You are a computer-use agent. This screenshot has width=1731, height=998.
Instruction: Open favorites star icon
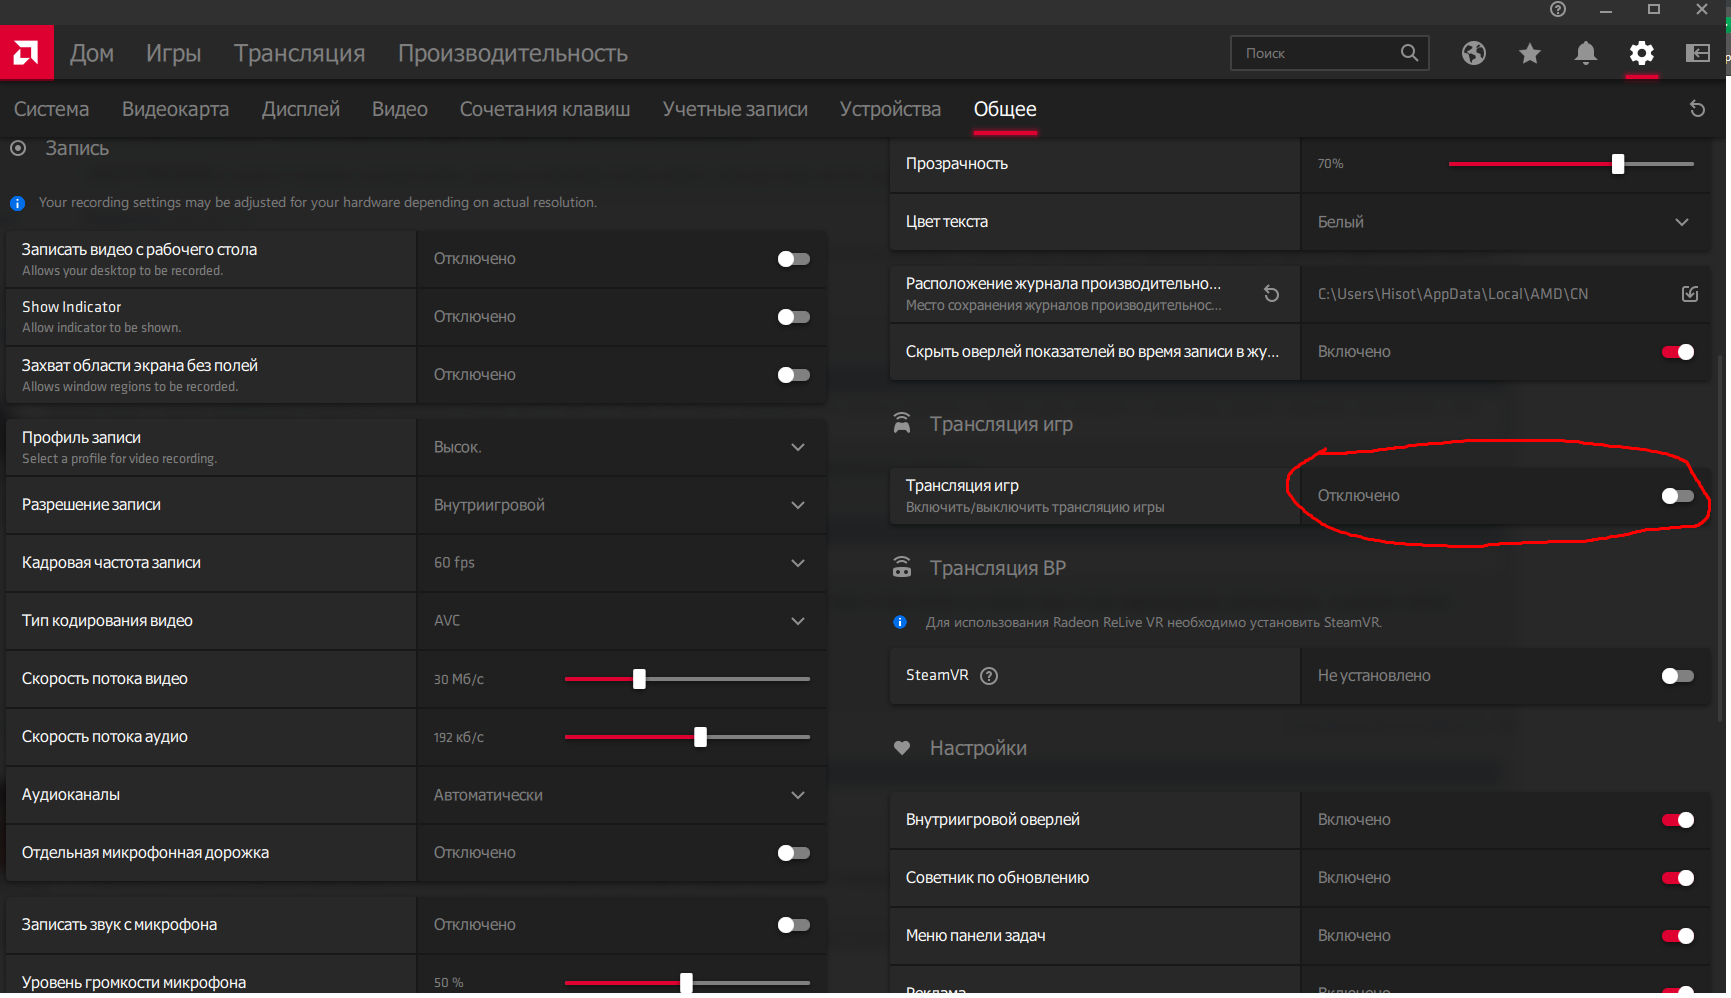click(1529, 53)
